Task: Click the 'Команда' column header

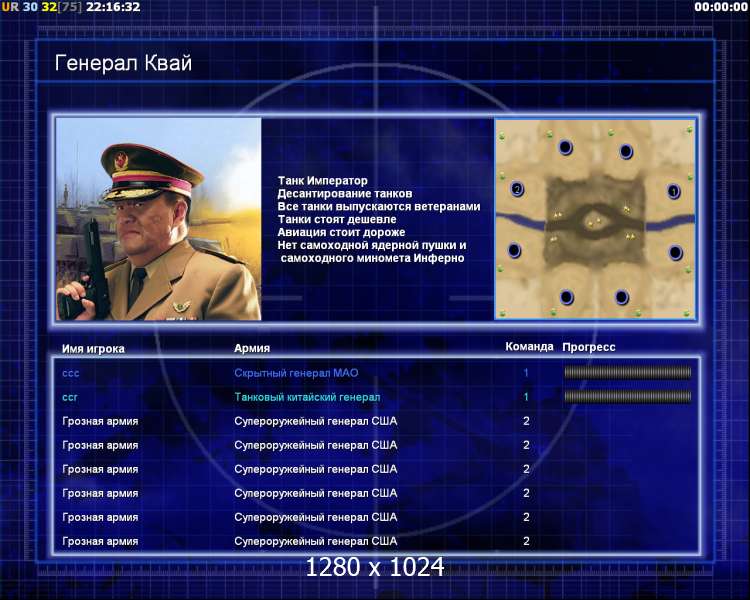Action: (x=529, y=346)
